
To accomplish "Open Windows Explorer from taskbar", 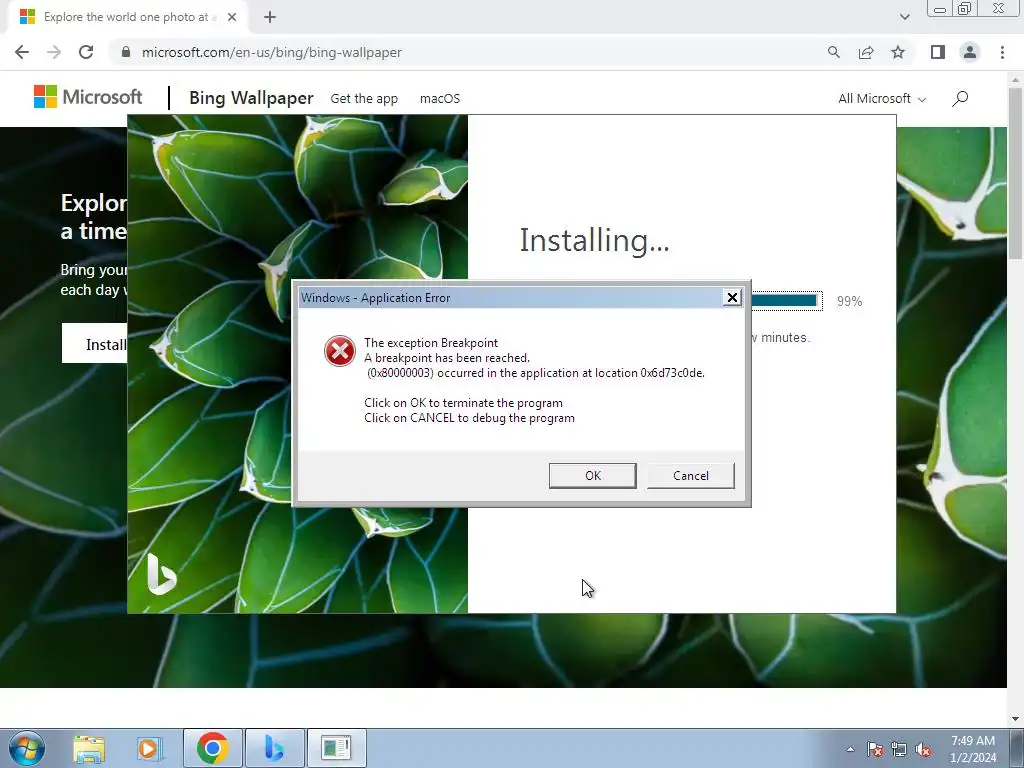I will click(89, 749).
